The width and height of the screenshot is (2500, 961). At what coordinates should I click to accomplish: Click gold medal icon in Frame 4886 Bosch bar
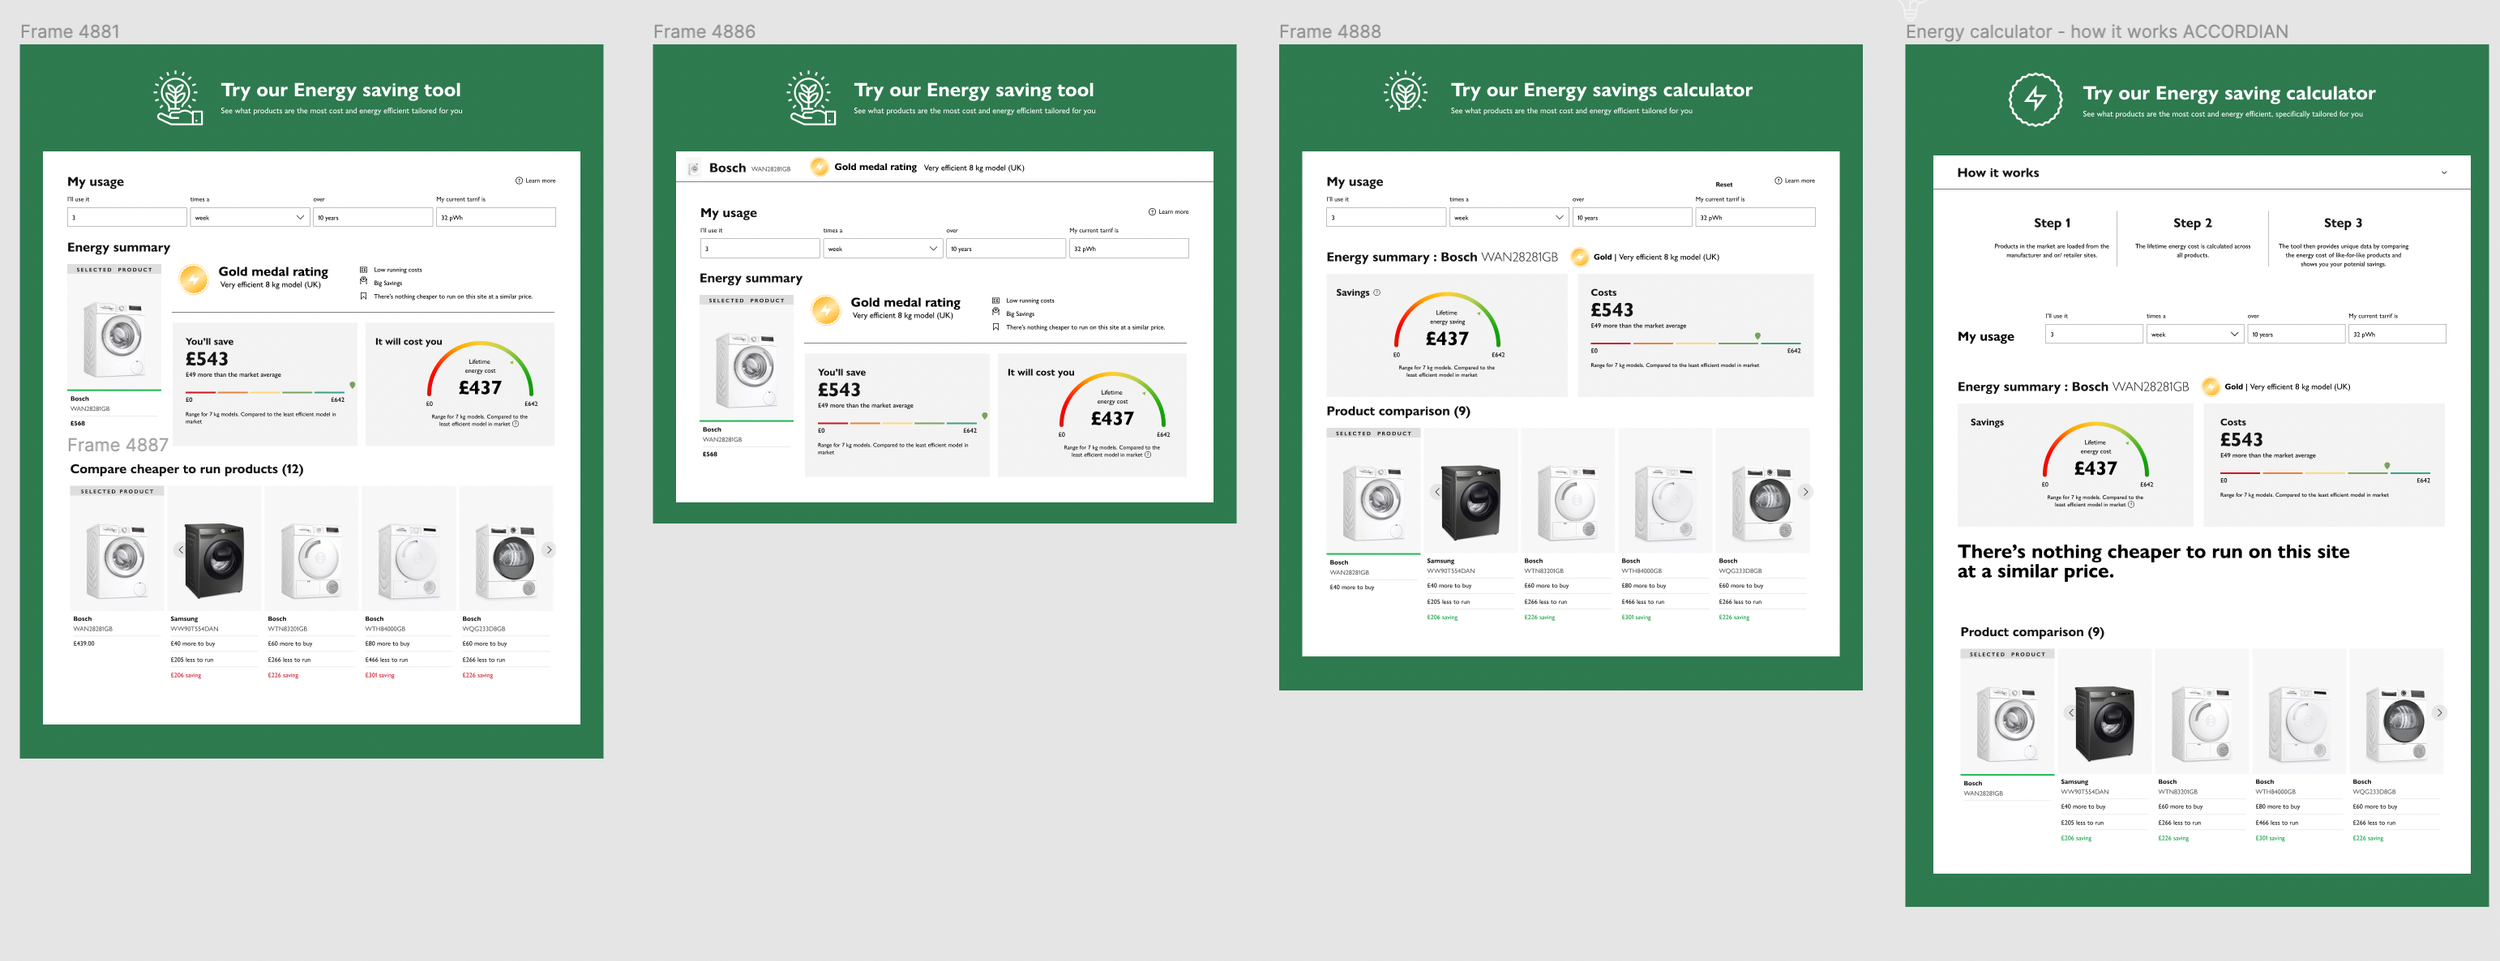pyautogui.click(x=819, y=167)
